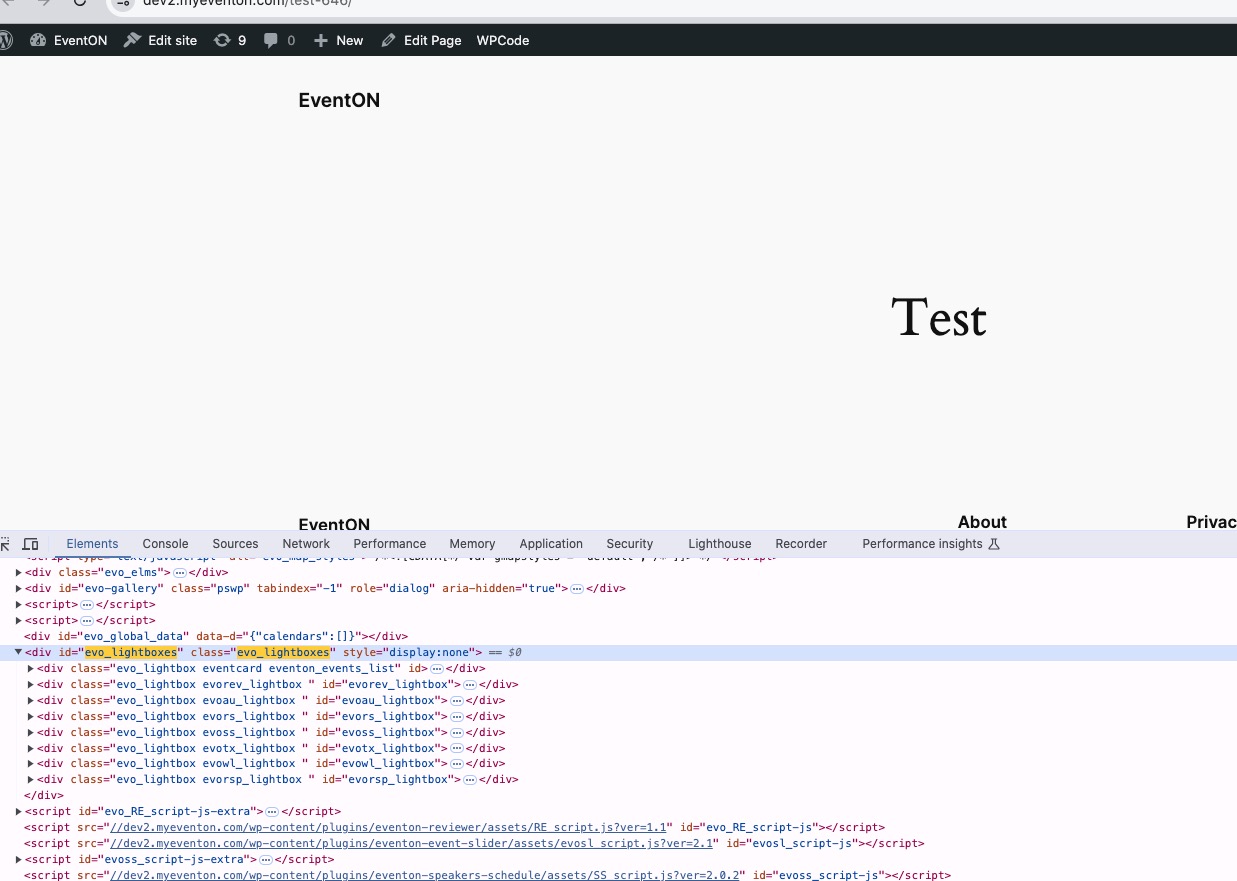Expand the evo_RE_script-js-extra script node
This screenshot has width=1237, height=881.
(x=18, y=811)
